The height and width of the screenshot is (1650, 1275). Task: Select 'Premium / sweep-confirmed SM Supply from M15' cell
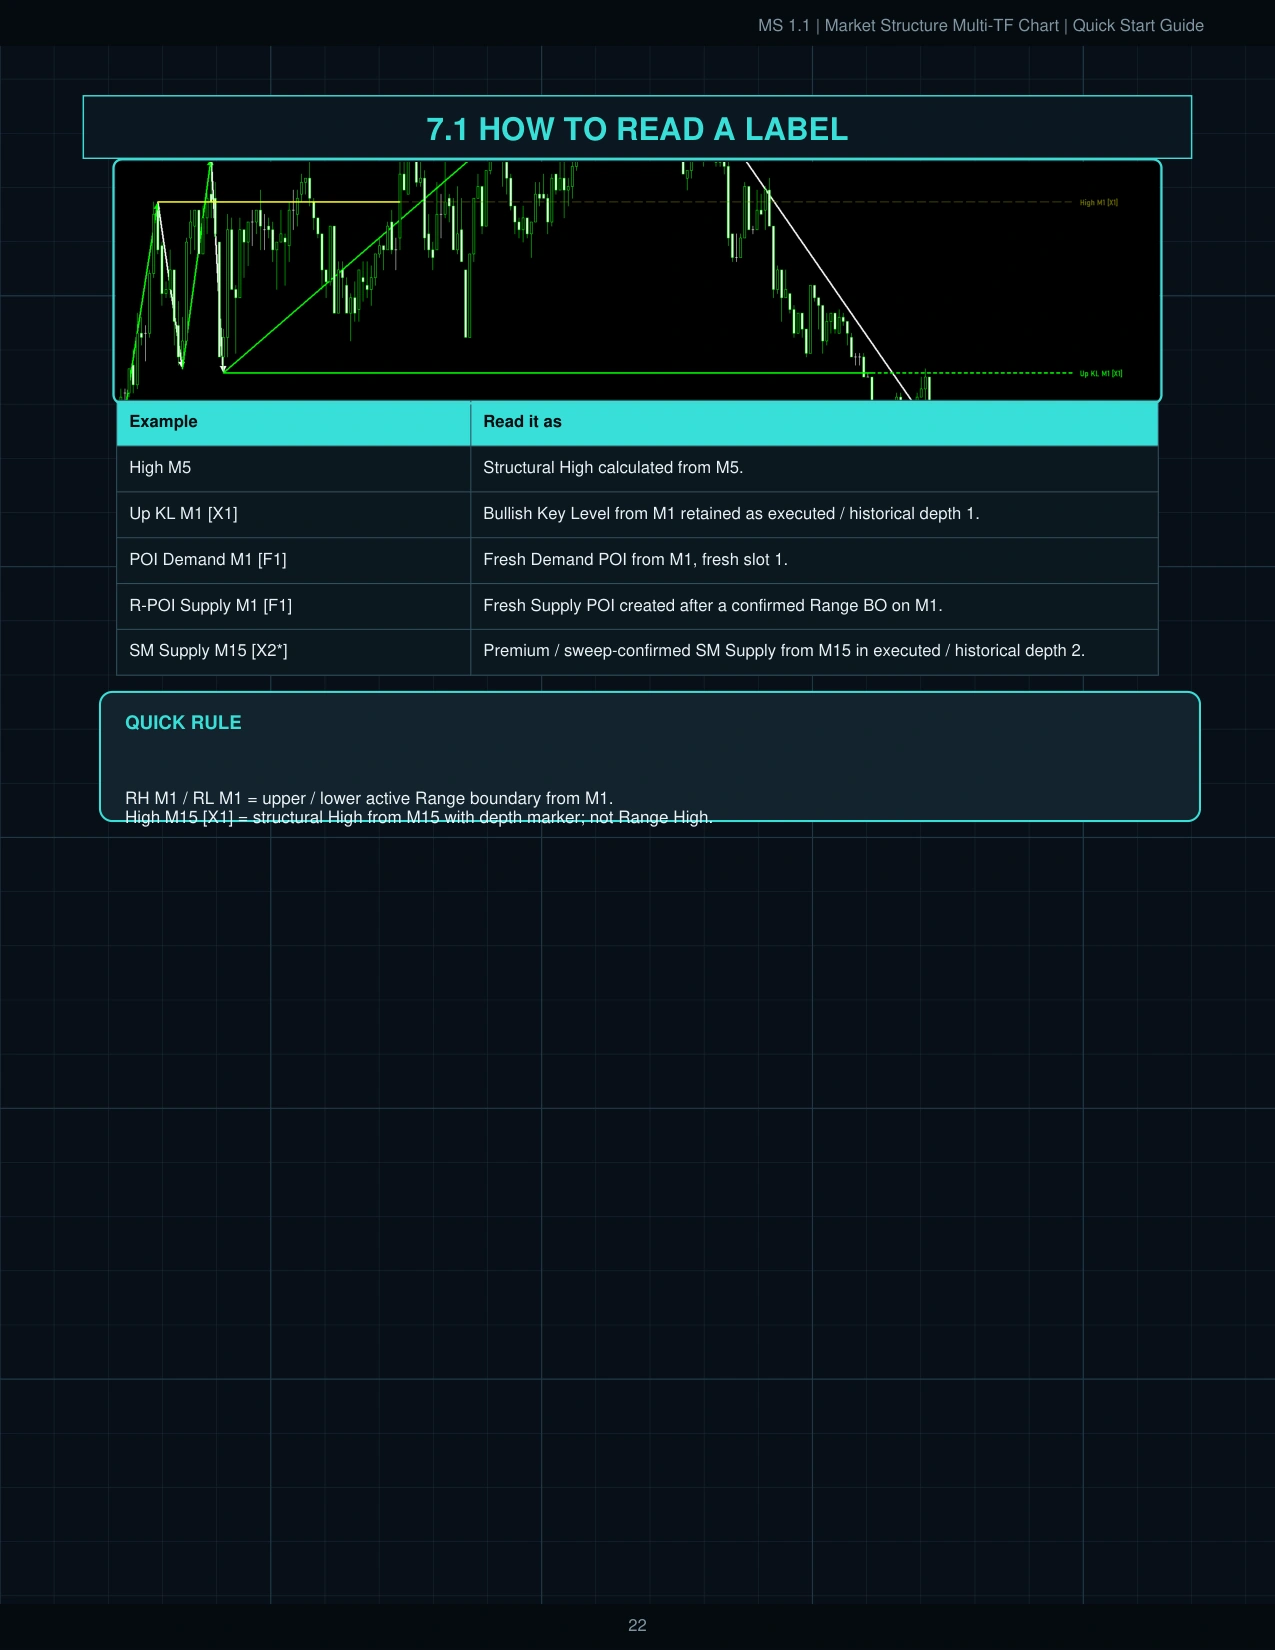tap(814, 651)
